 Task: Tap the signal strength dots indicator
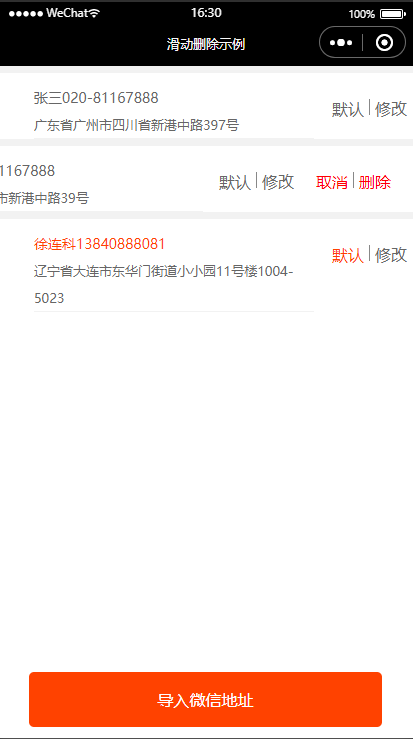pyautogui.click(x=26, y=14)
